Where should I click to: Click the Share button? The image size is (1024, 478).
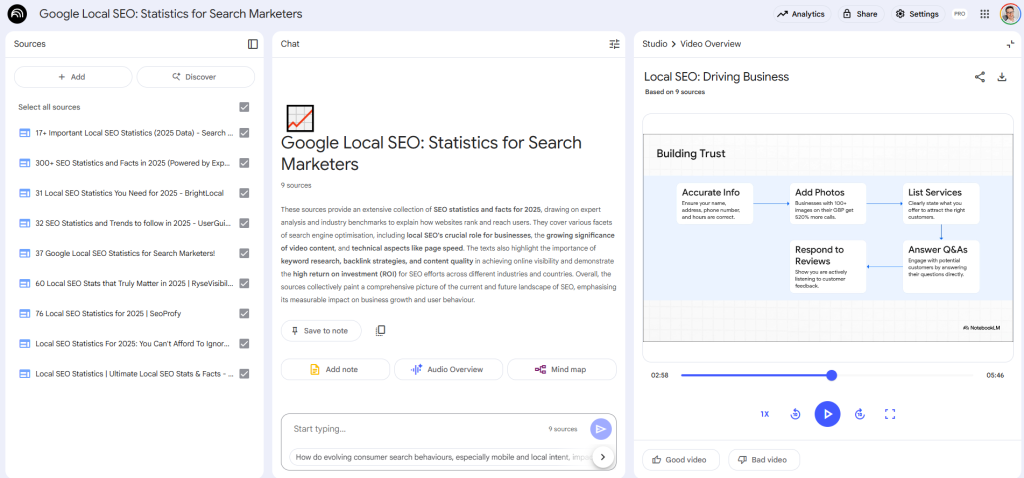tap(861, 14)
